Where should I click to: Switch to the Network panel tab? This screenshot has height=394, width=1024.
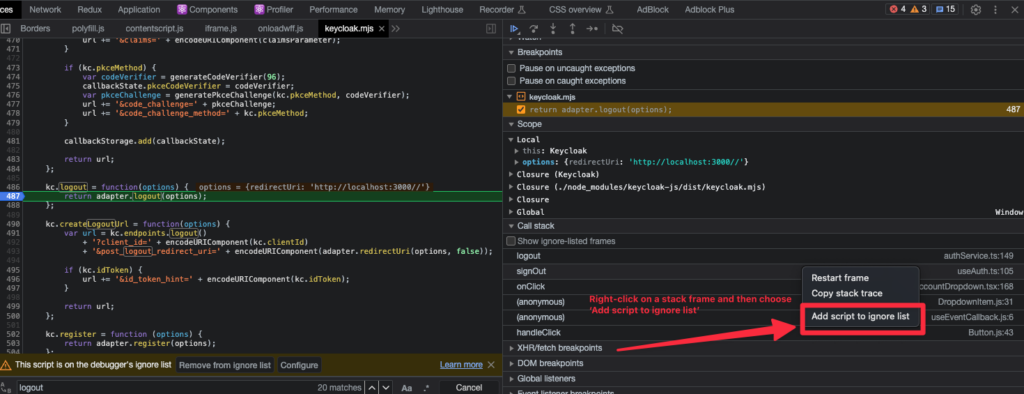[45, 9]
